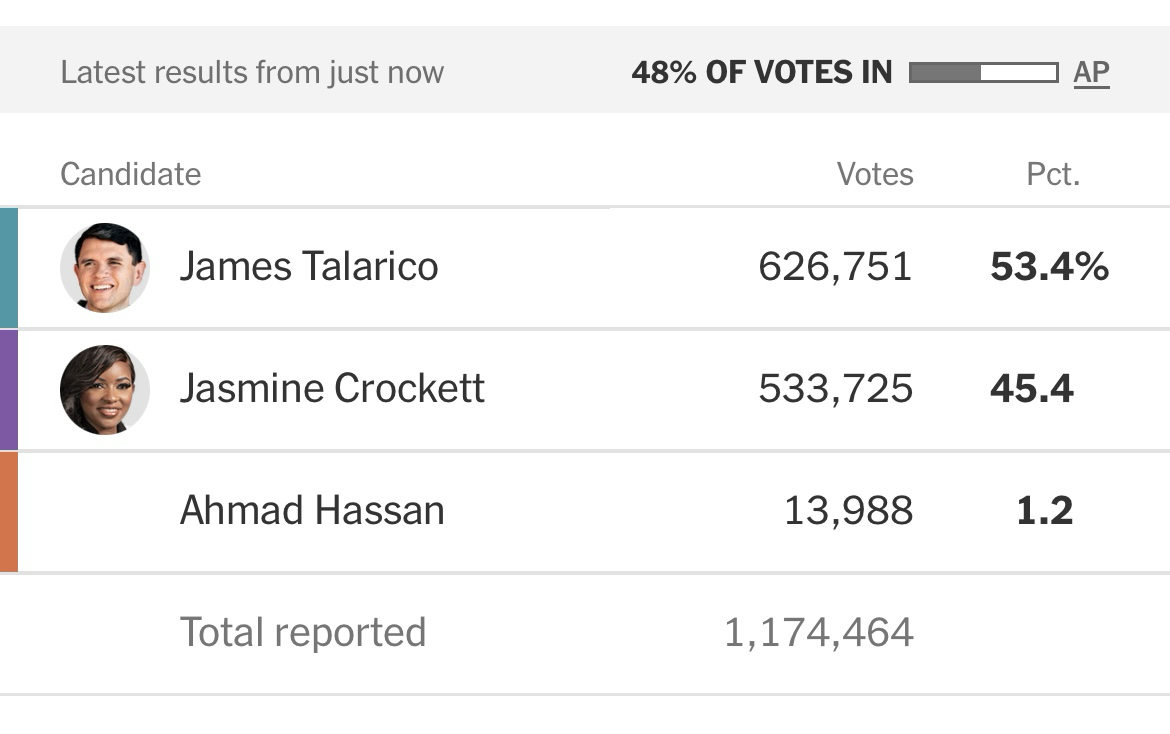The height and width of the screenshot is (734, 1170).
Task: Click the 1,174,464 total vote count
Action: [x=818, y=633]
